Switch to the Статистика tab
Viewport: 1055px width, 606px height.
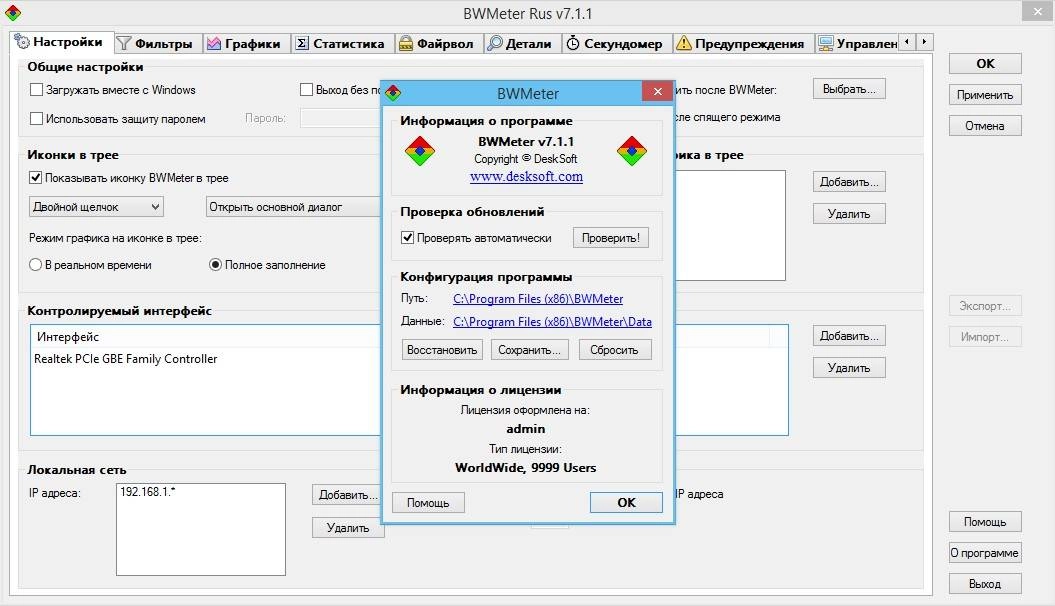342,44
